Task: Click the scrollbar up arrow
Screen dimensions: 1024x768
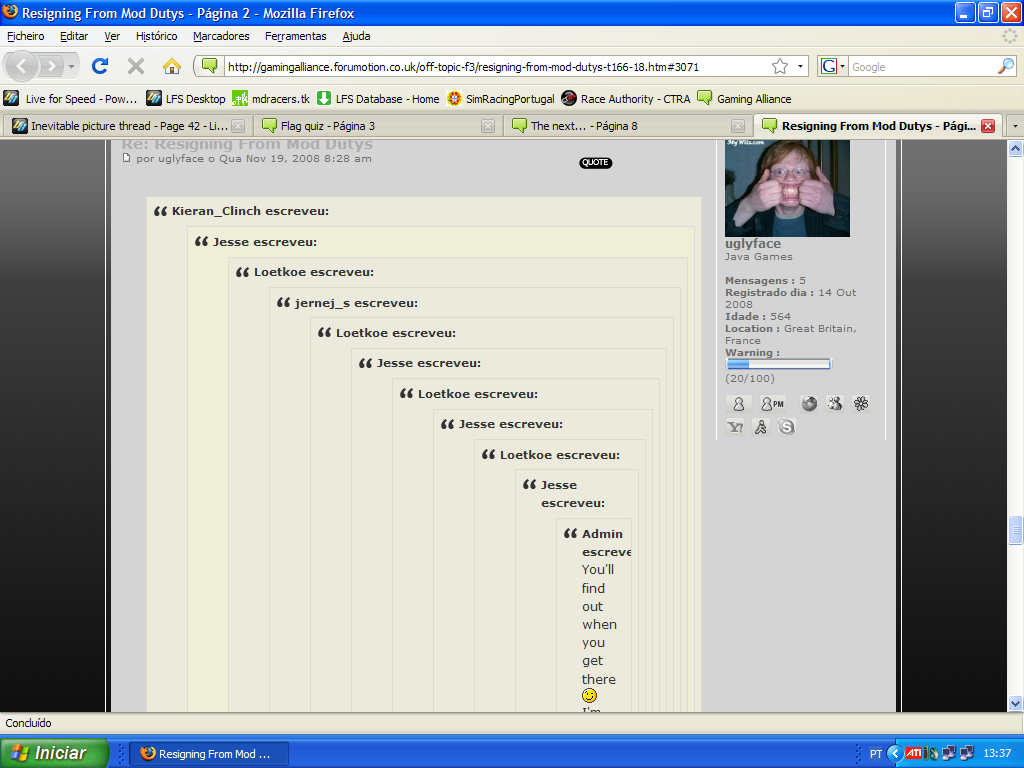Action: [1015, 148]
